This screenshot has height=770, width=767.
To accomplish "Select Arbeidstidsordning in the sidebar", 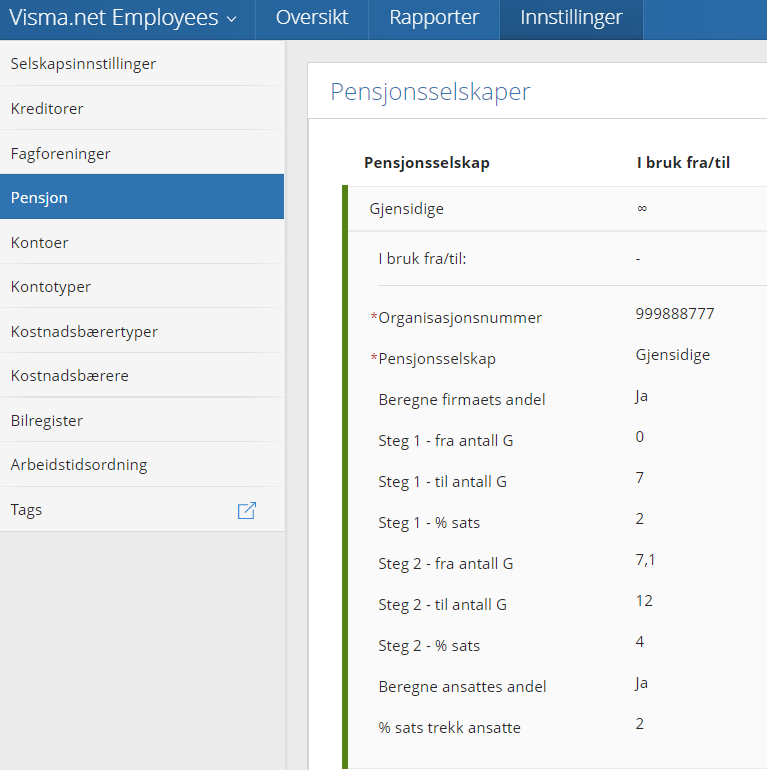I will click(x=142, y=465).
